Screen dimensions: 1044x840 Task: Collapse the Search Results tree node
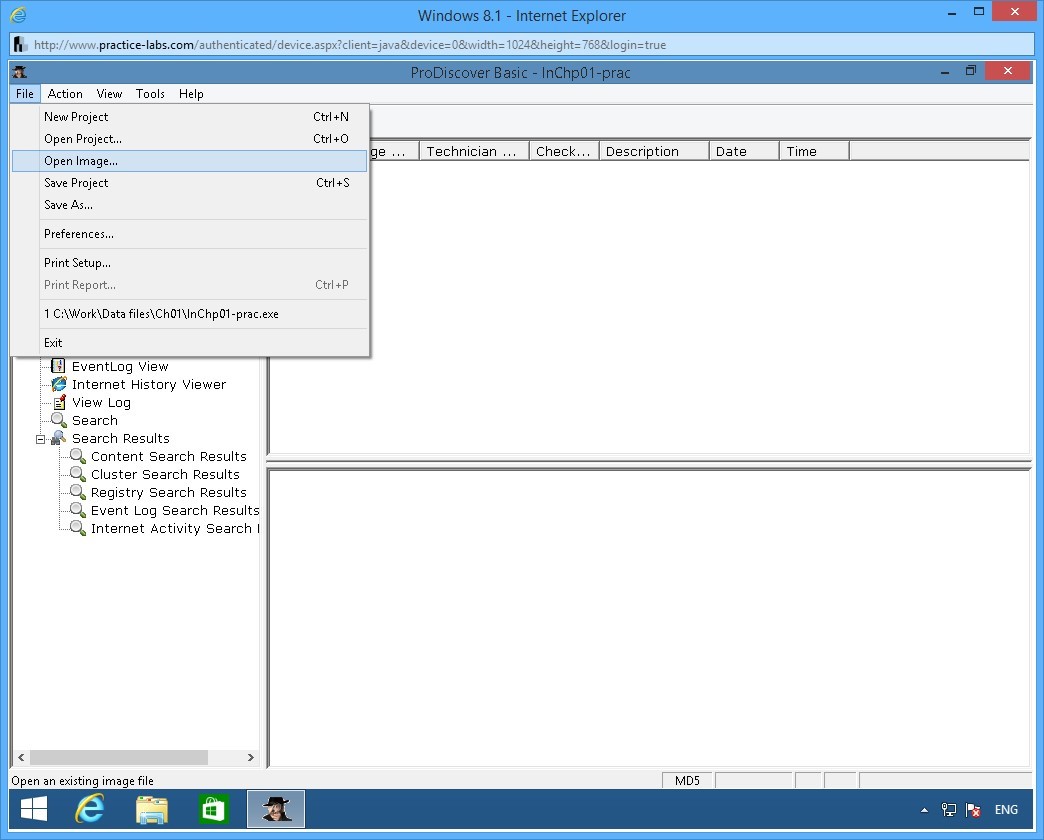(41, 439)
